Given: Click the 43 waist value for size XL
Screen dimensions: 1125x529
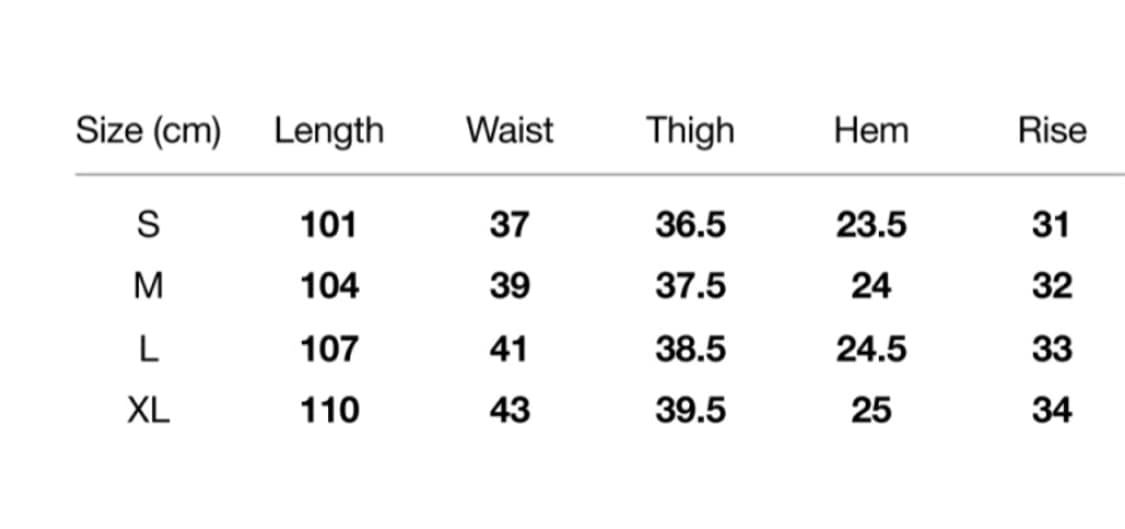Looking at the screenshot, I should (x=509, y=411).
